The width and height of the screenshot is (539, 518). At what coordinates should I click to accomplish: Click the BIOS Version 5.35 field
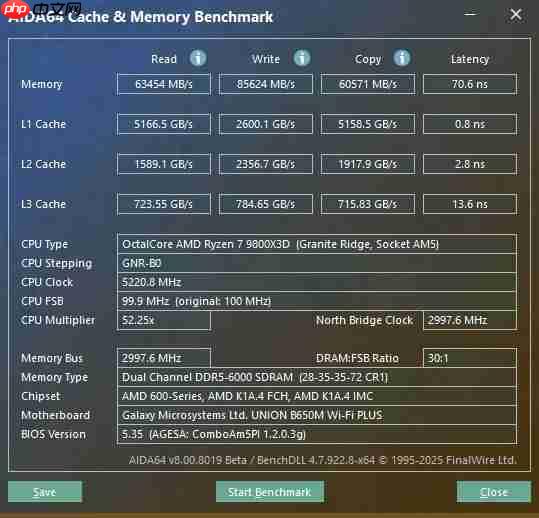[317, 434]
